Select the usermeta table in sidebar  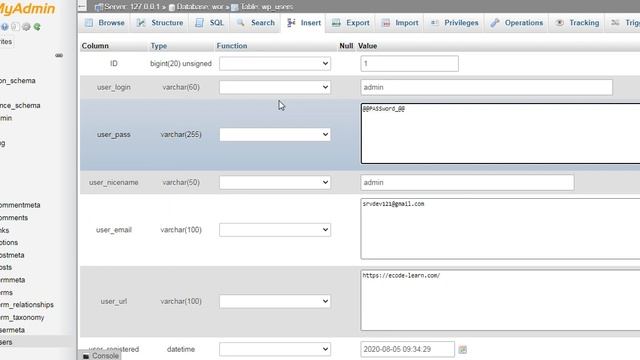click(x=13, y=330)
